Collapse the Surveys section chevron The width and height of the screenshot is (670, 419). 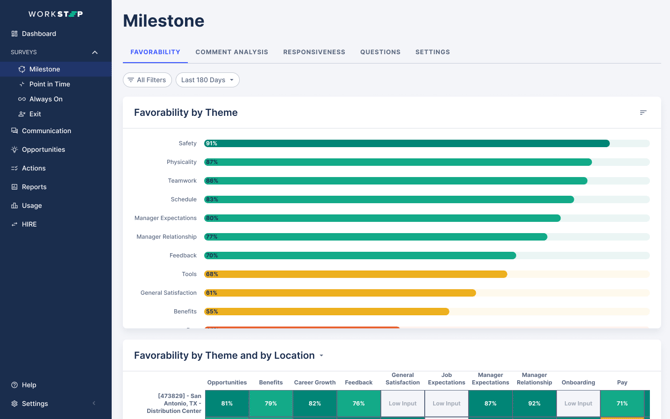[x=95, y=52]
